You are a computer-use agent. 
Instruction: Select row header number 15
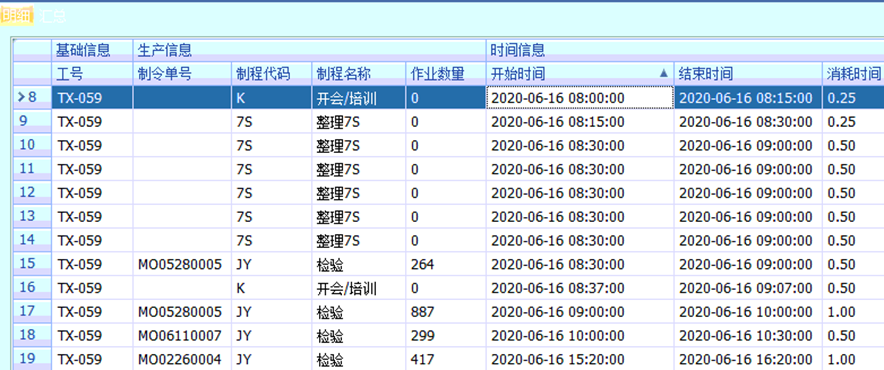[x=32, y=264]
